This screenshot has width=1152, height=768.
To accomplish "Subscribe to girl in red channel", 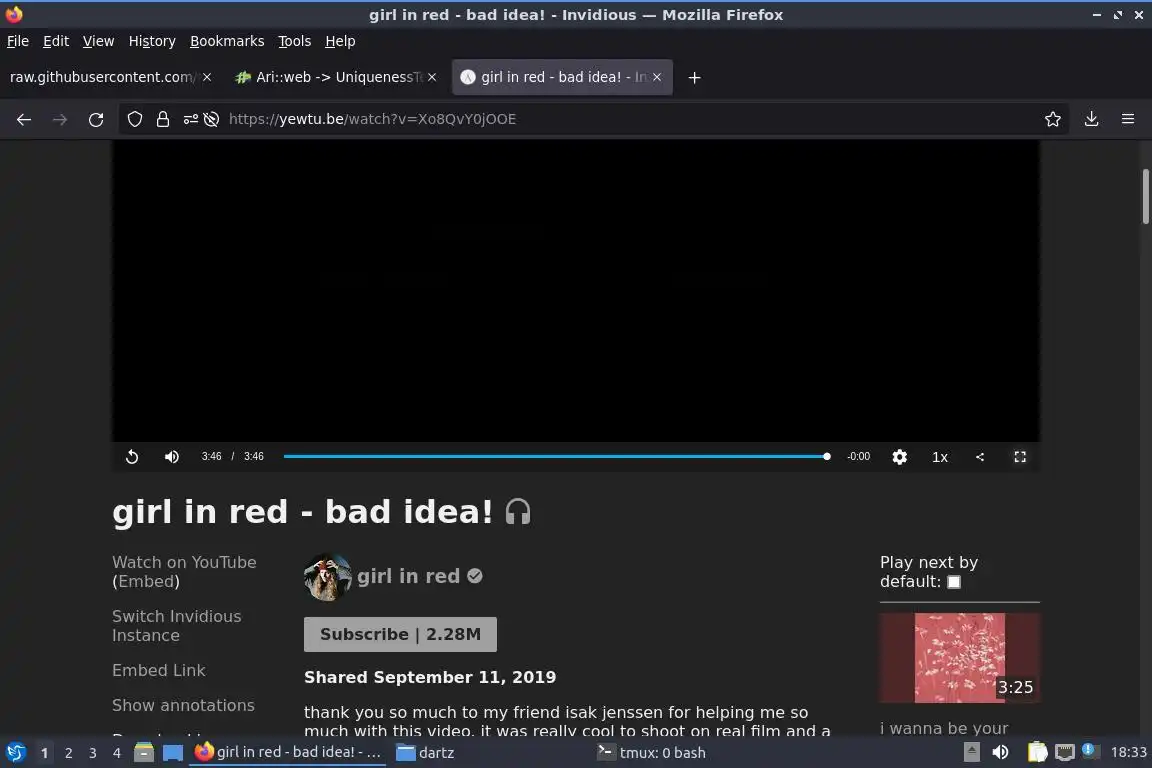I will point(400,634).
